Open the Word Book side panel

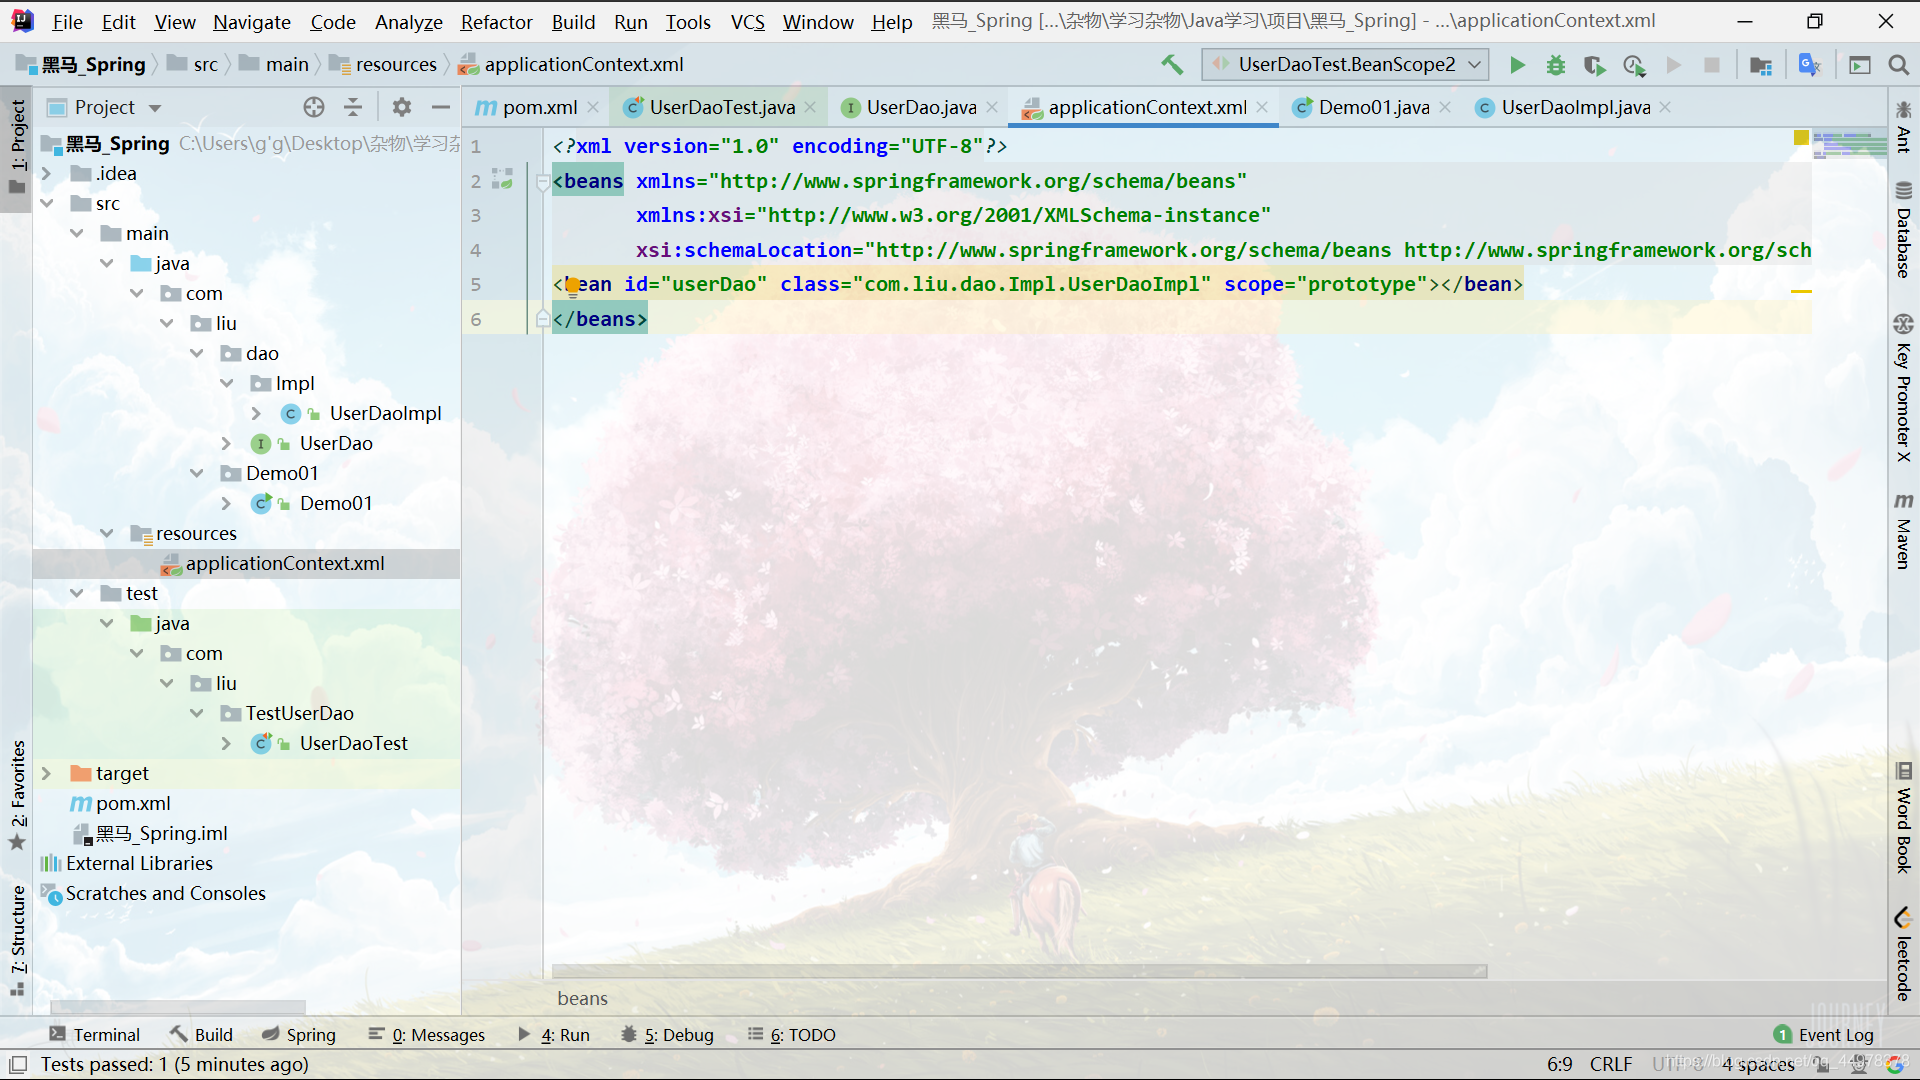click(1903, 817)
